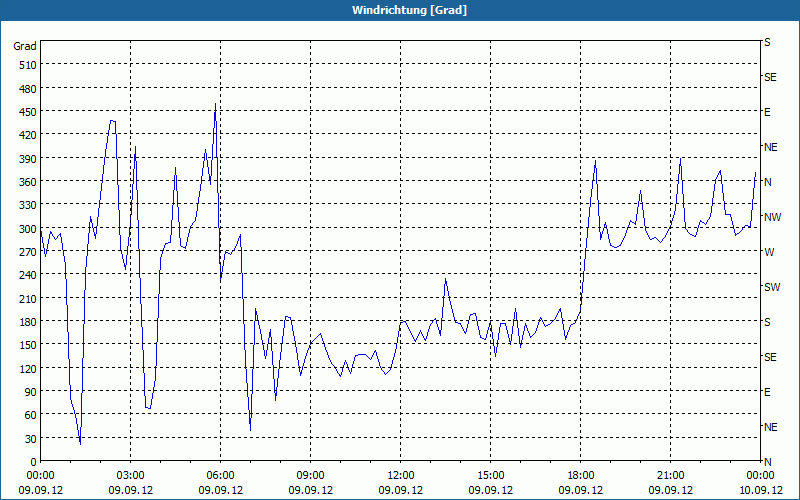Click the 120 degree axis label
This screenshot has height=500, width=800.
[x=28, y=368]
